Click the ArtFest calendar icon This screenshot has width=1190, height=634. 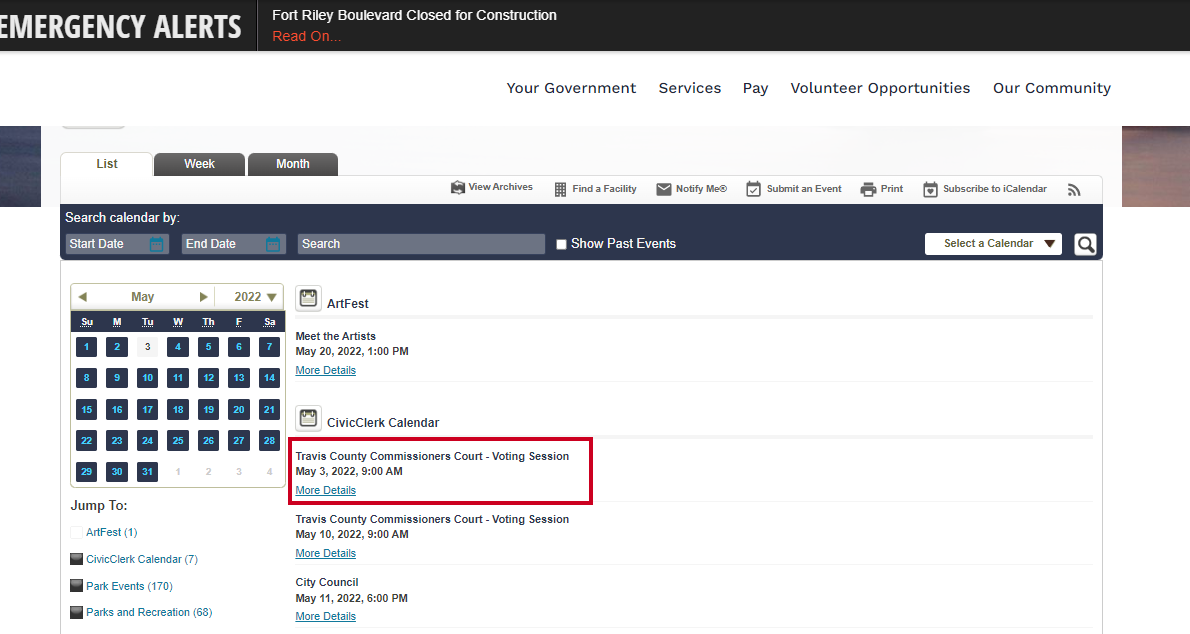pos(308,298)
